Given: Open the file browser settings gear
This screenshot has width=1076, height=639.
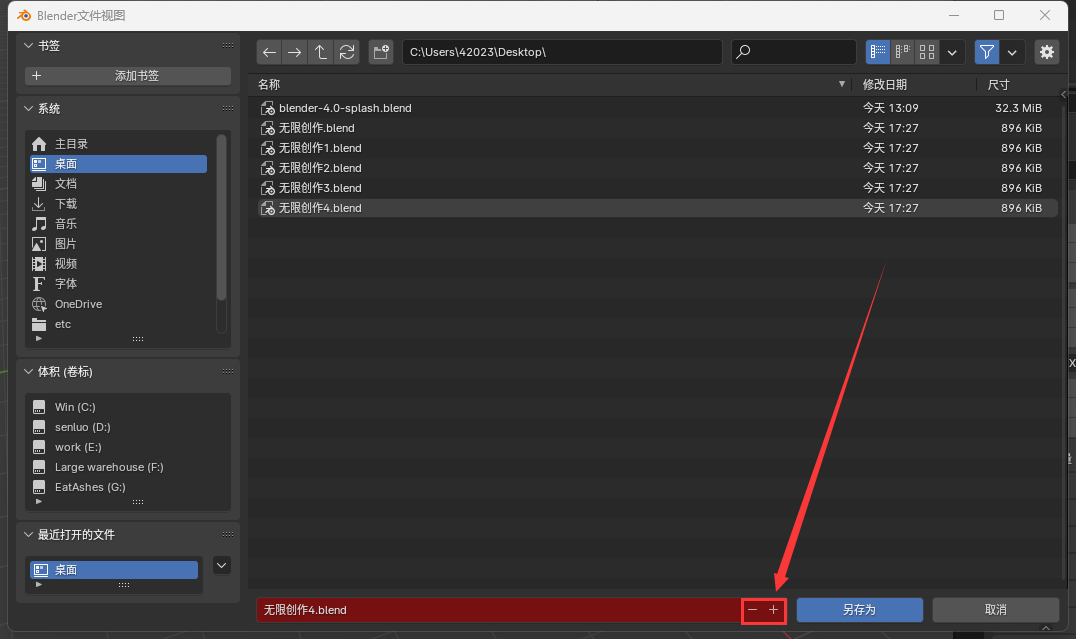Looking at the screenshot, I should click(1046, 52).
